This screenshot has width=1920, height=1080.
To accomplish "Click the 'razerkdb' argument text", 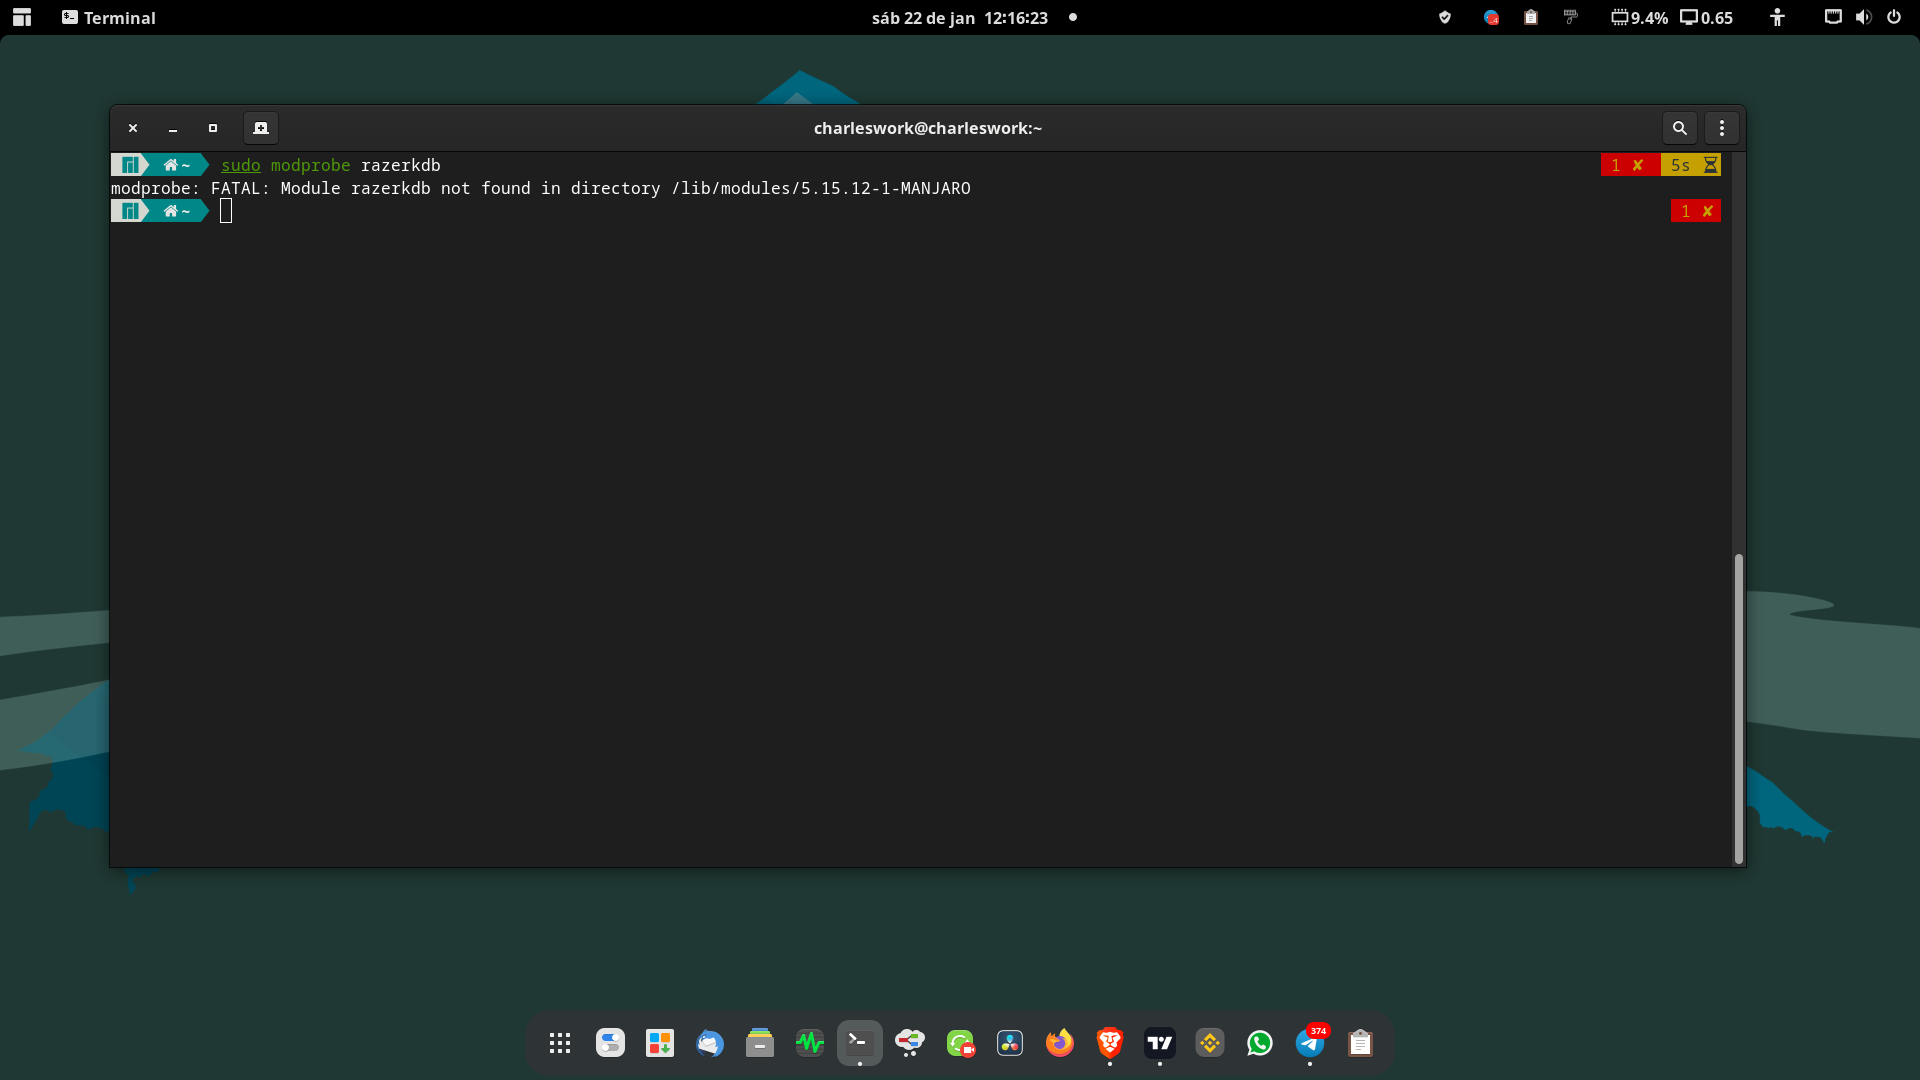I will [x=401, y=165].
